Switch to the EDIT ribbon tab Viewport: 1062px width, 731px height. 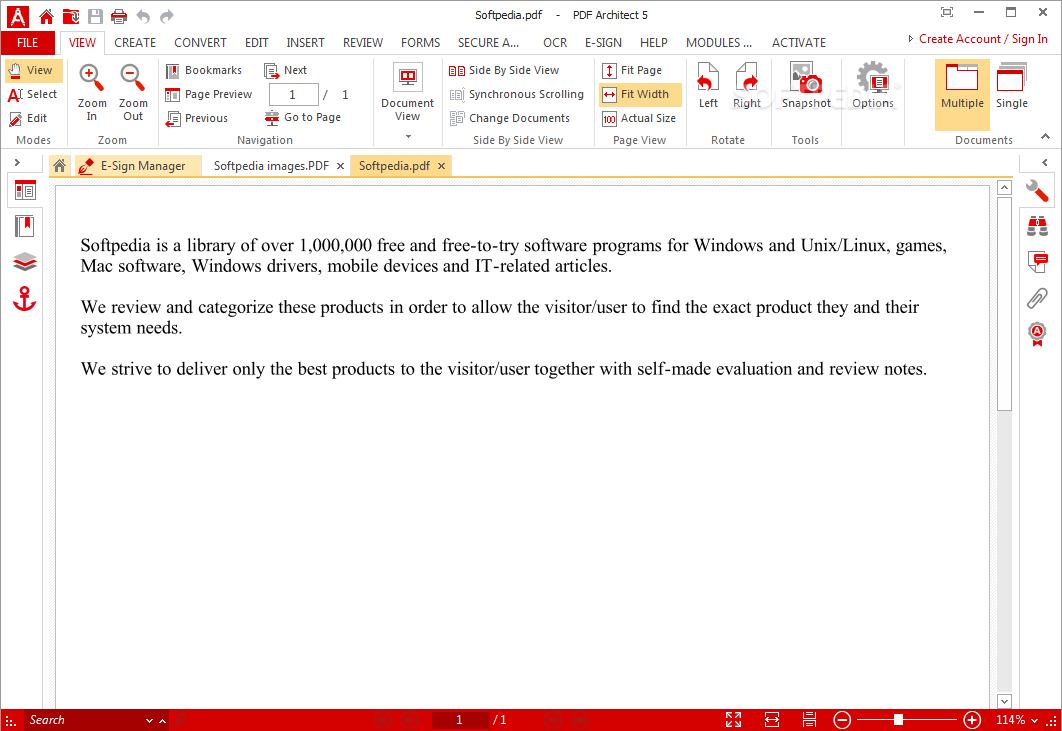[x=257, y=43]
